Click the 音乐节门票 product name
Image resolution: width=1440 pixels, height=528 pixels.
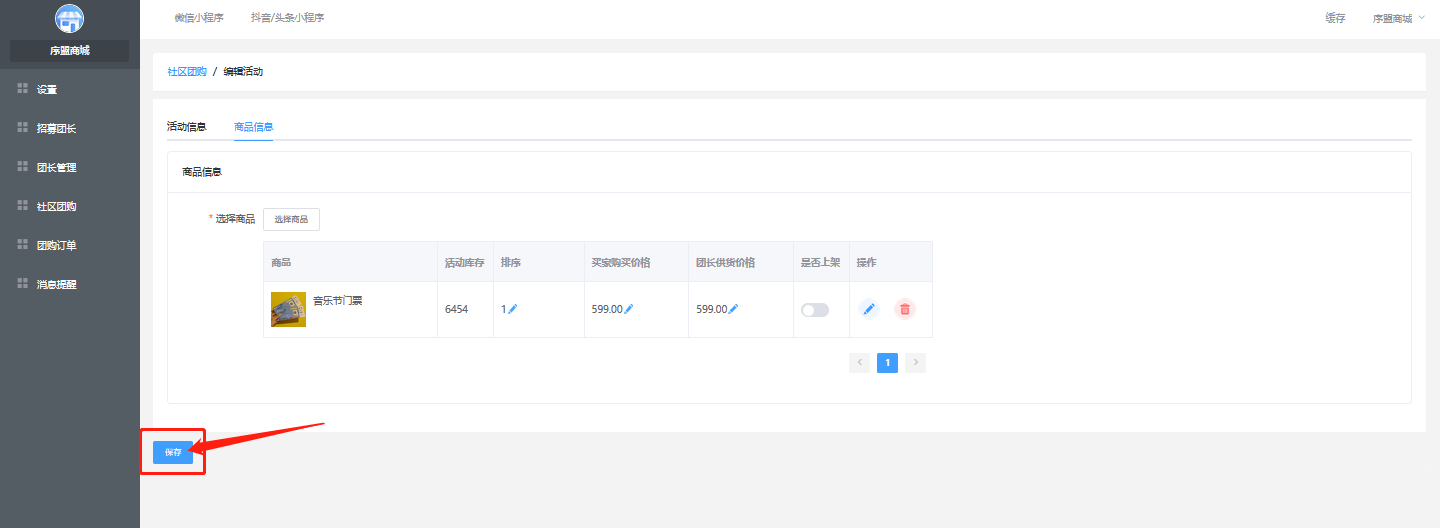pos(337,300)
